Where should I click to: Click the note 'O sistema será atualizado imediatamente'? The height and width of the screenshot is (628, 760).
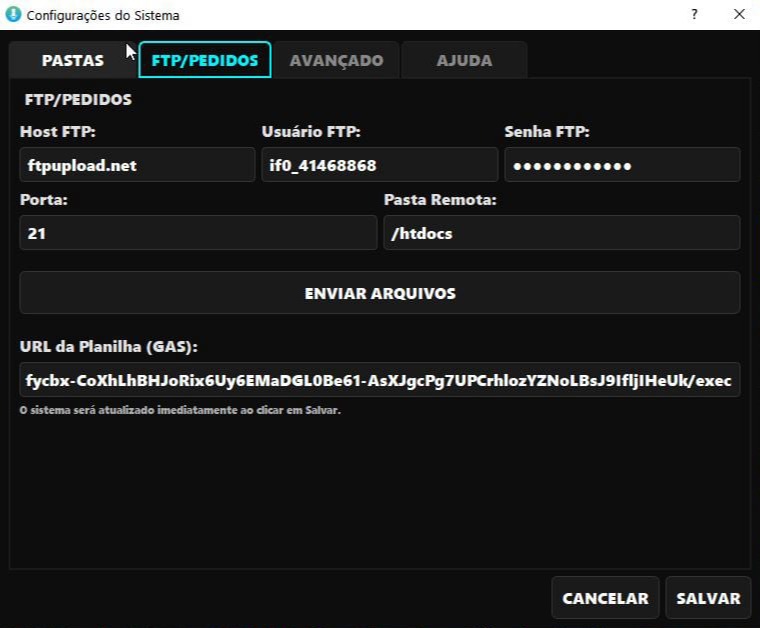180,410
